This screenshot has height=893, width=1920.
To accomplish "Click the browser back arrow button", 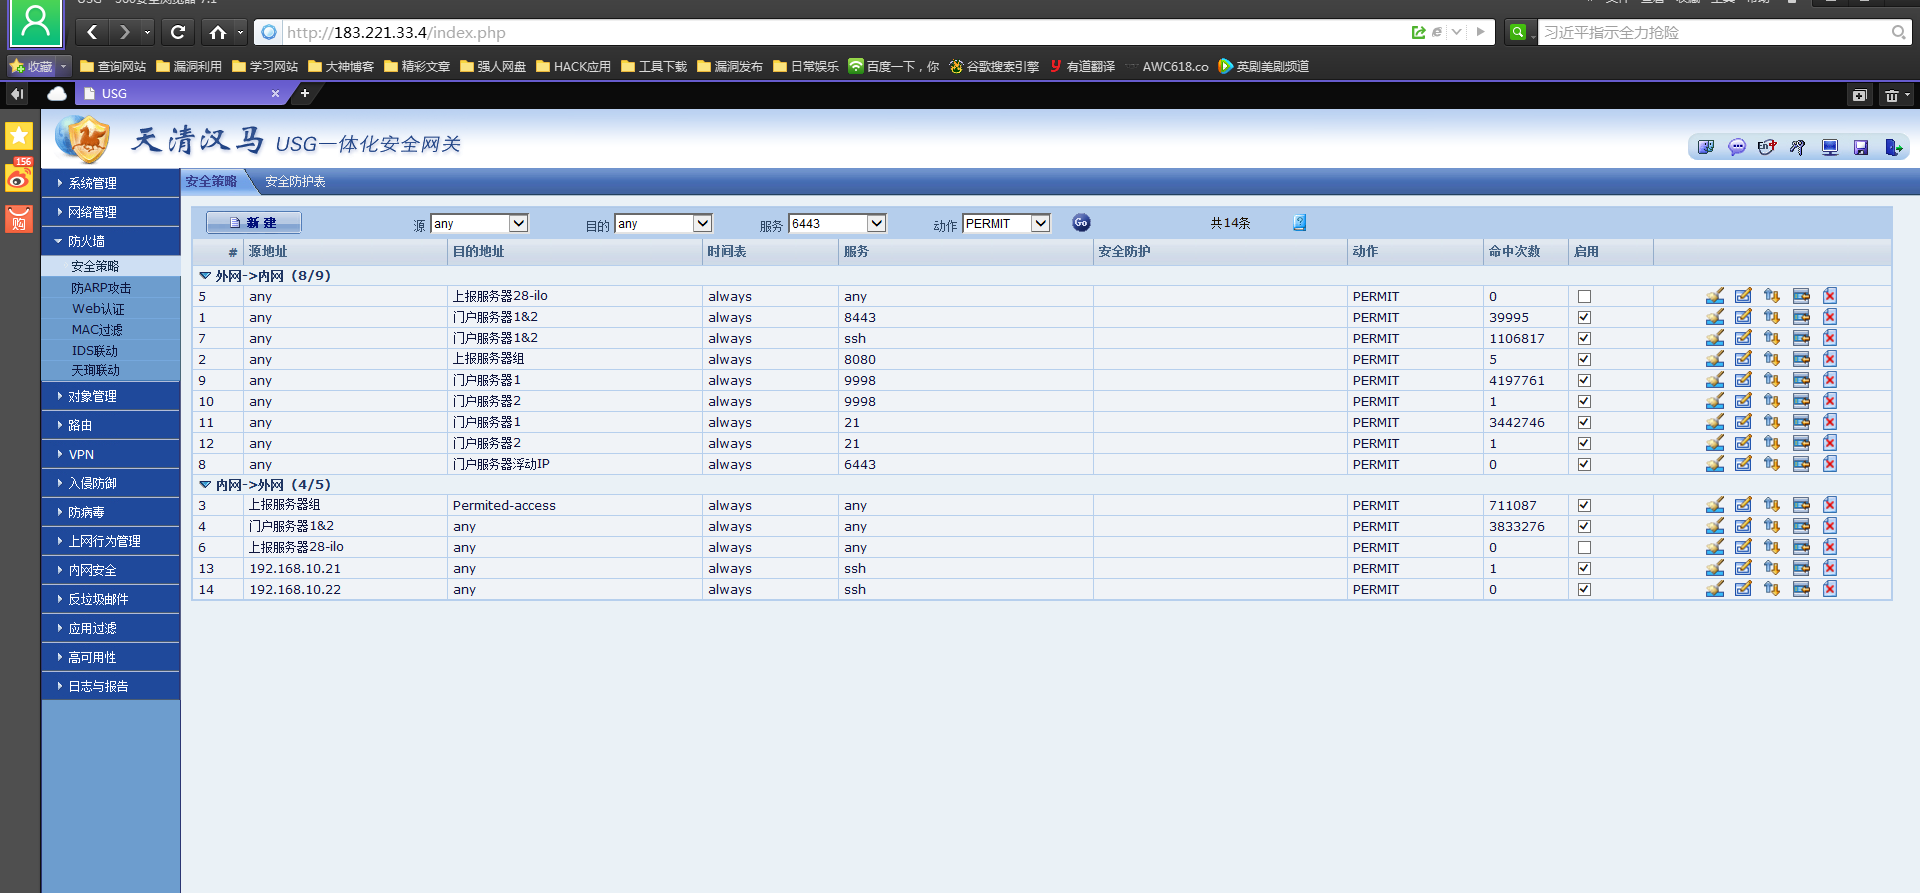I will [x=92, y=32].
